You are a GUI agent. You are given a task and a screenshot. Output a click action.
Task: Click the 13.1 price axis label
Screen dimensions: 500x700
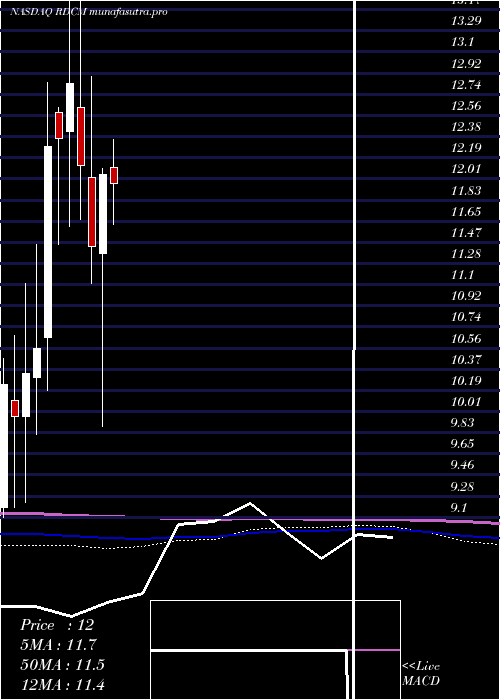(x=462, y=42)
